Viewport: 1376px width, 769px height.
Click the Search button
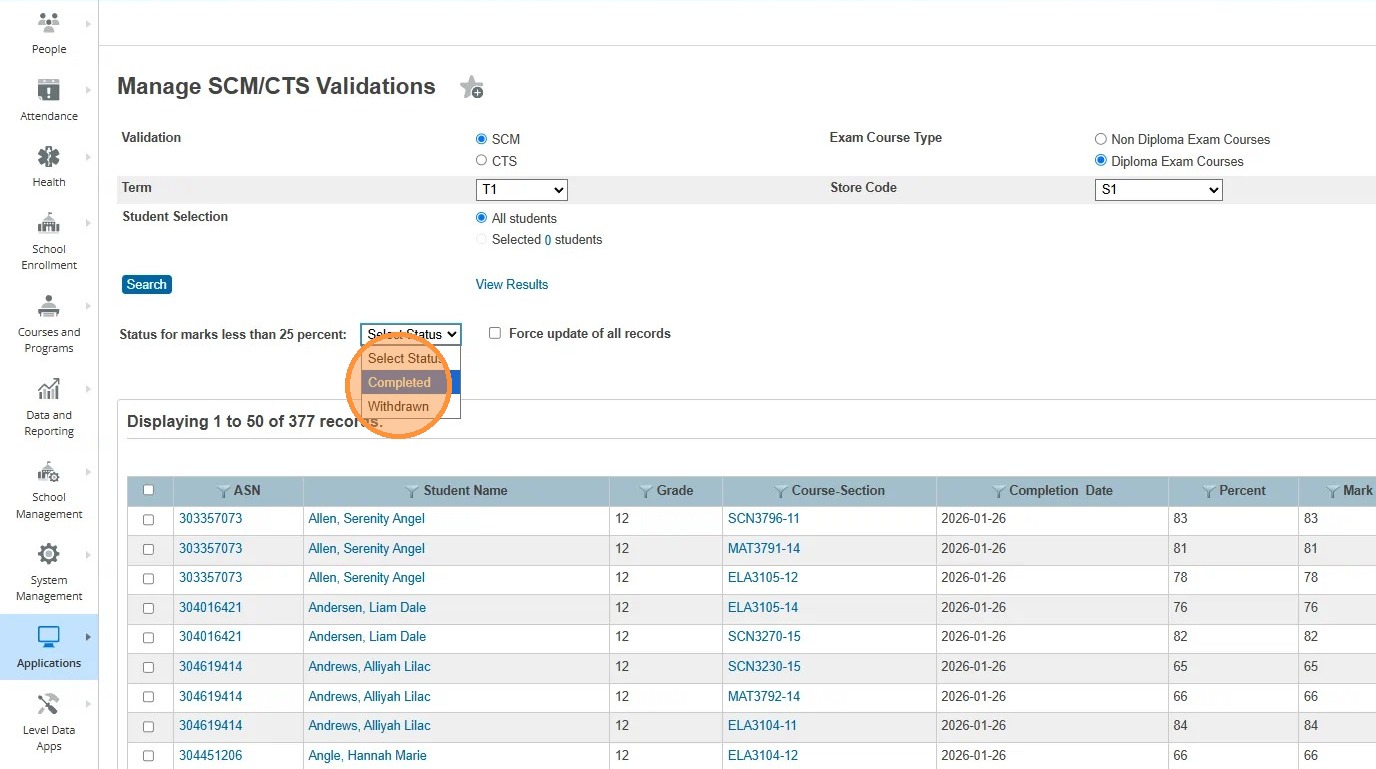tap(146, 284)
